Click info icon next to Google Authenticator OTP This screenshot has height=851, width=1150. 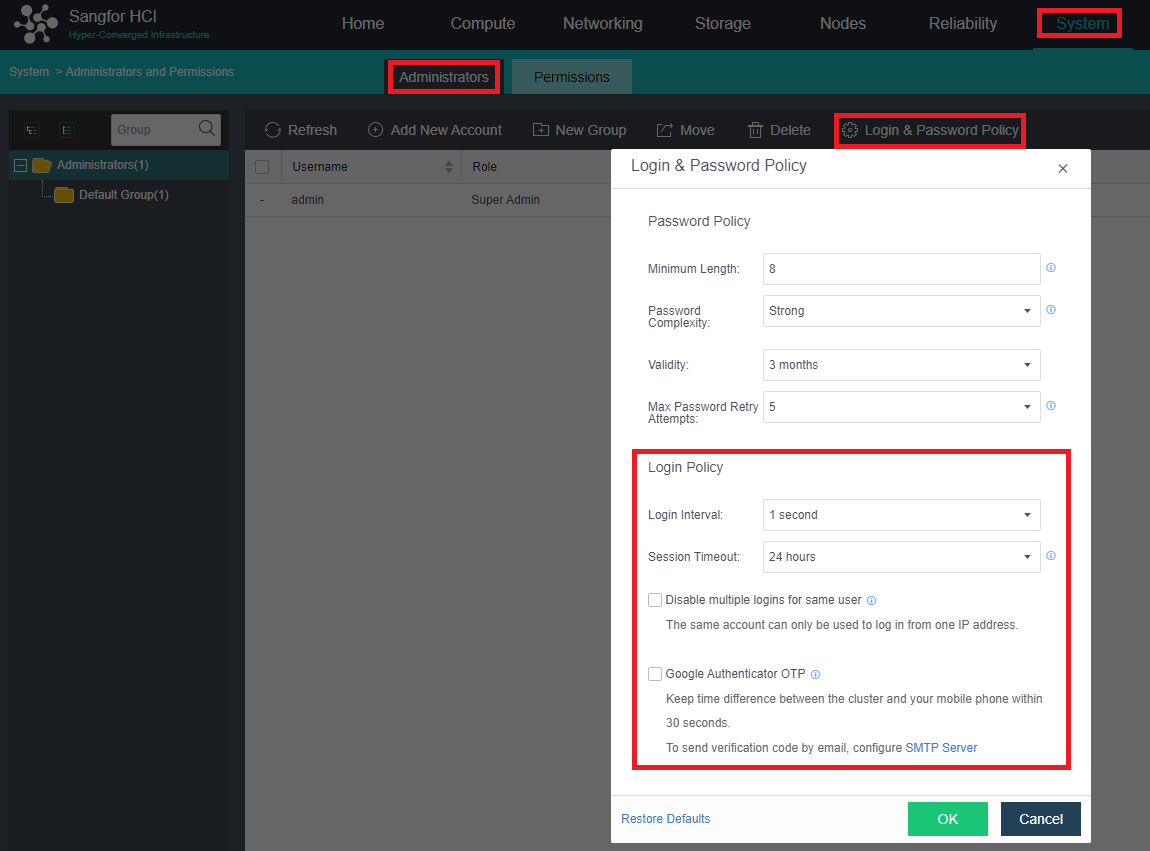tap(816, 674)
